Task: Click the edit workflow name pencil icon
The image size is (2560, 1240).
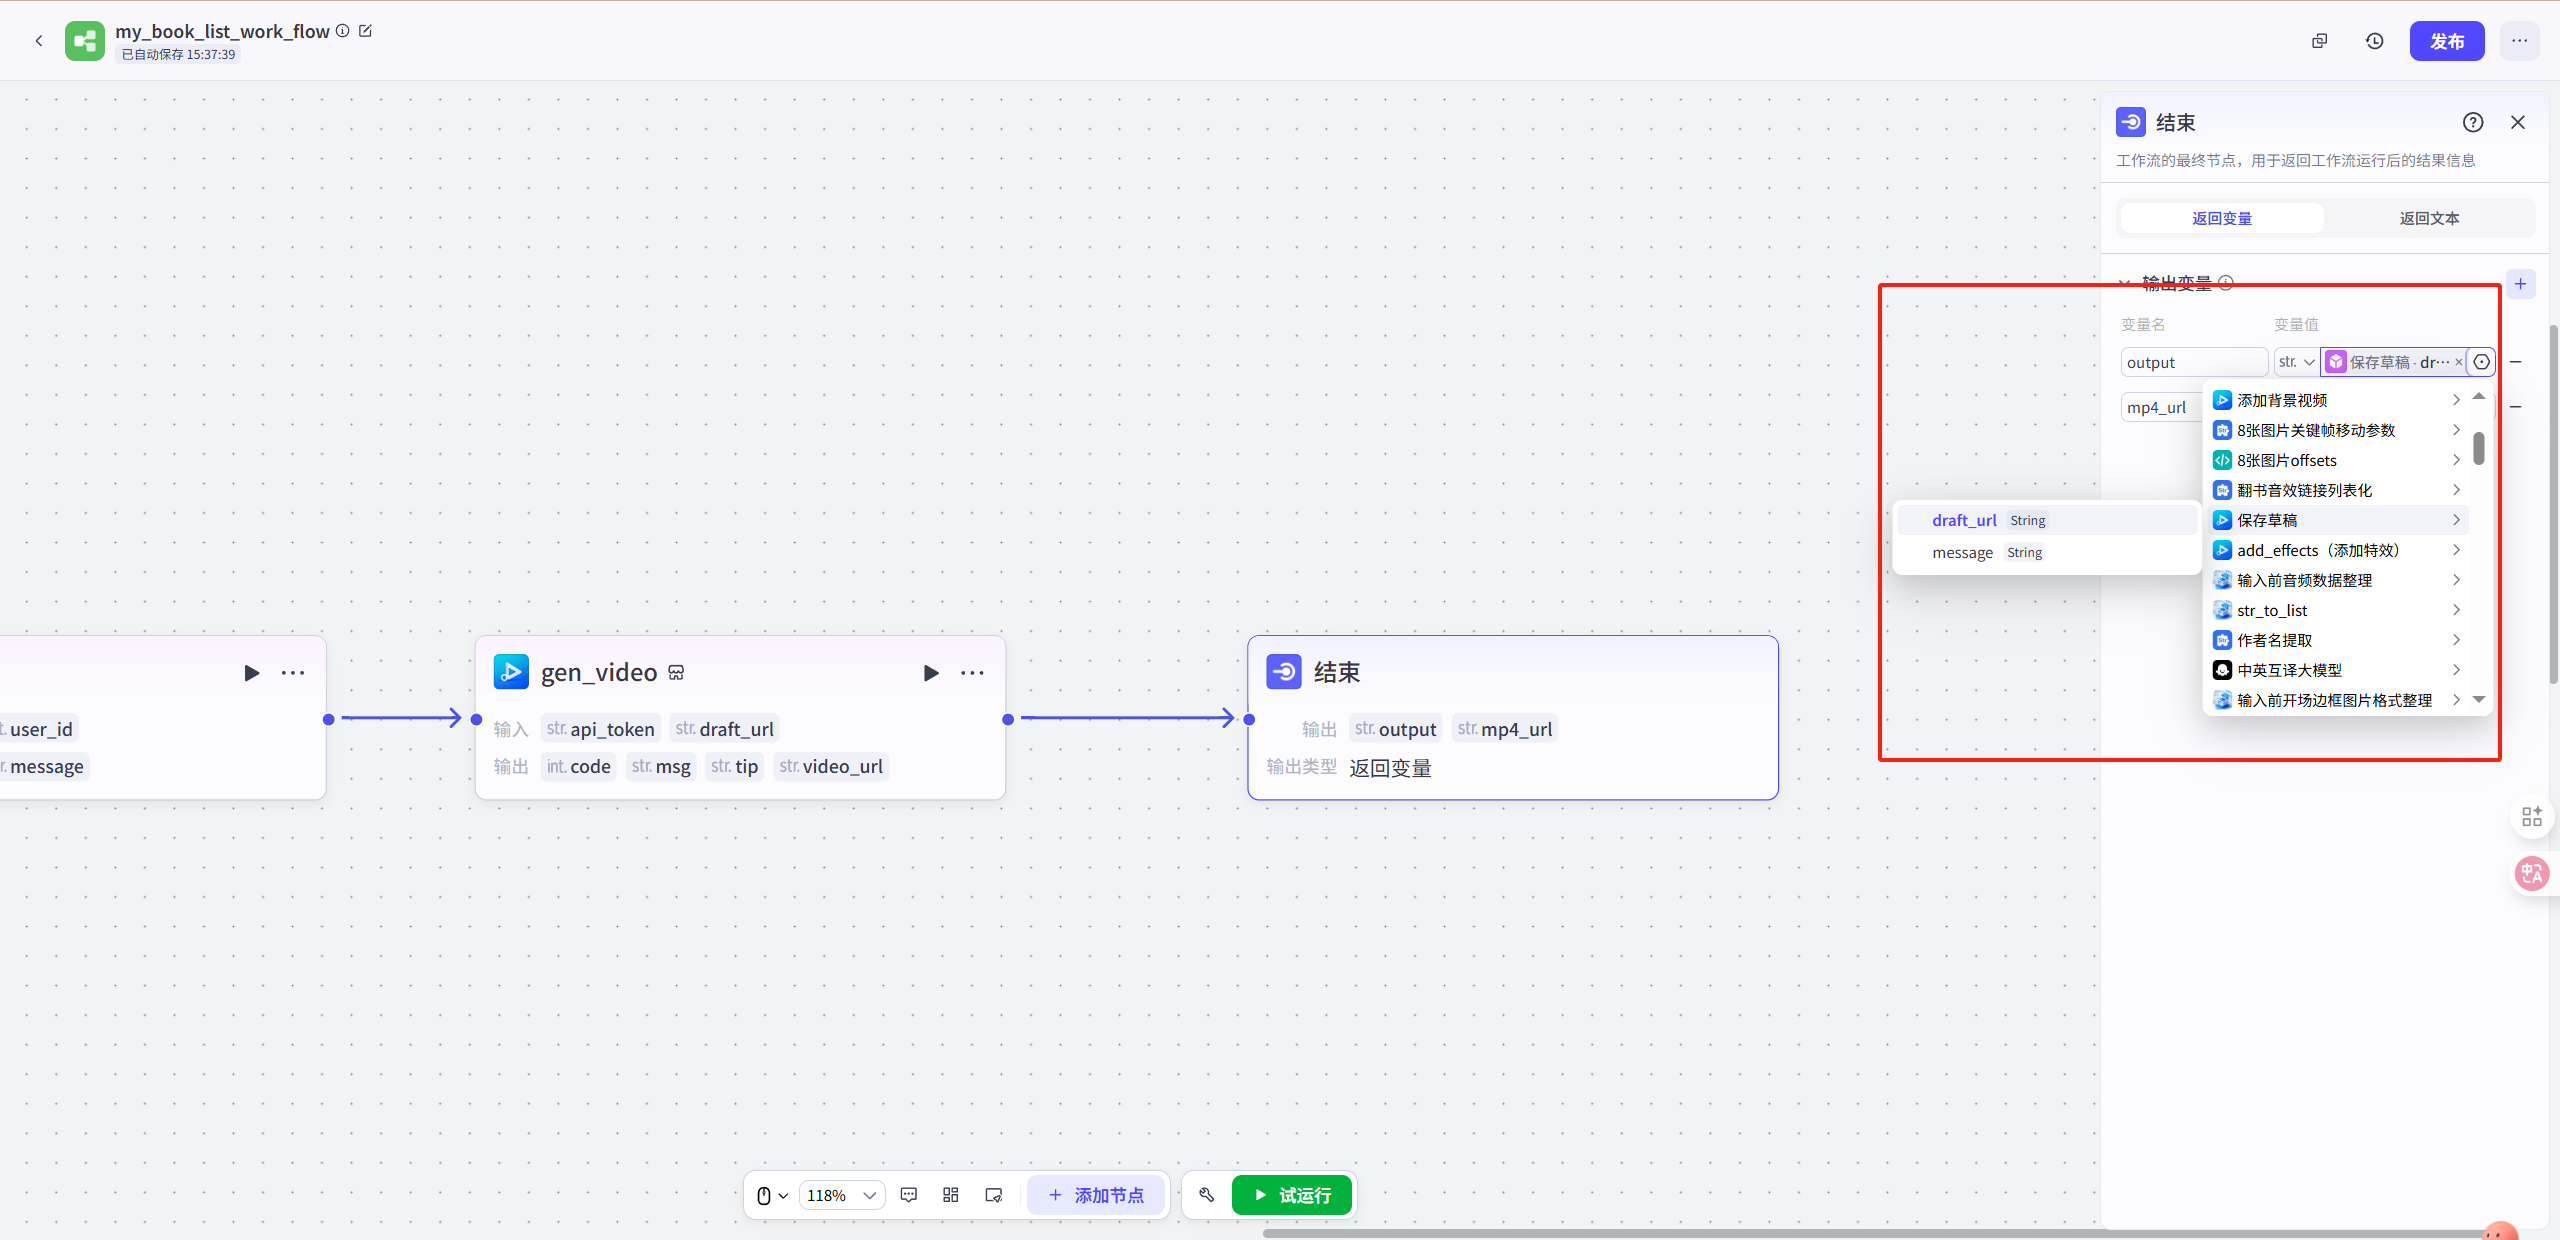Action: (366, 31)
